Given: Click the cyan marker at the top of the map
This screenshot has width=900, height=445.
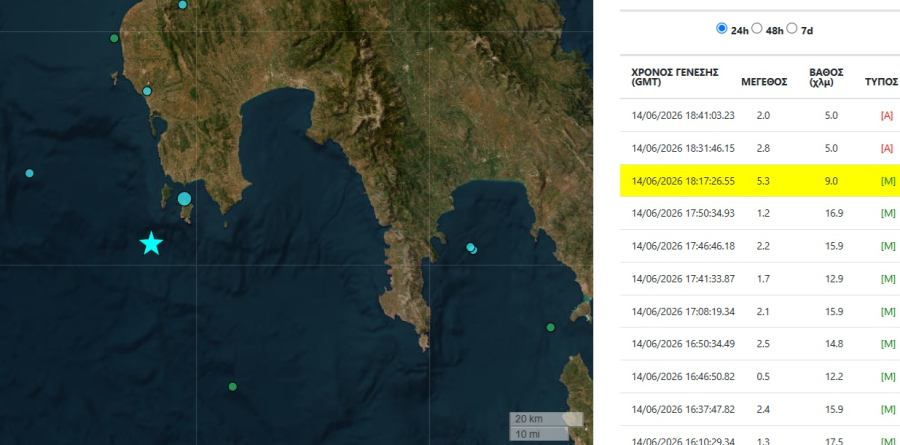Looking at the screenshot, I should tap(183, 5).
